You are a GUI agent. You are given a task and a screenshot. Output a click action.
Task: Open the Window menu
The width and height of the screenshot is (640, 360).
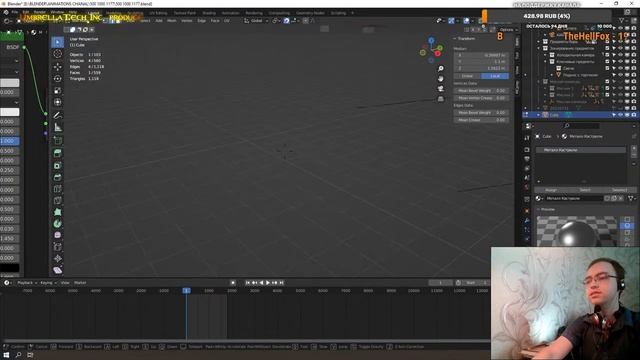57,13
